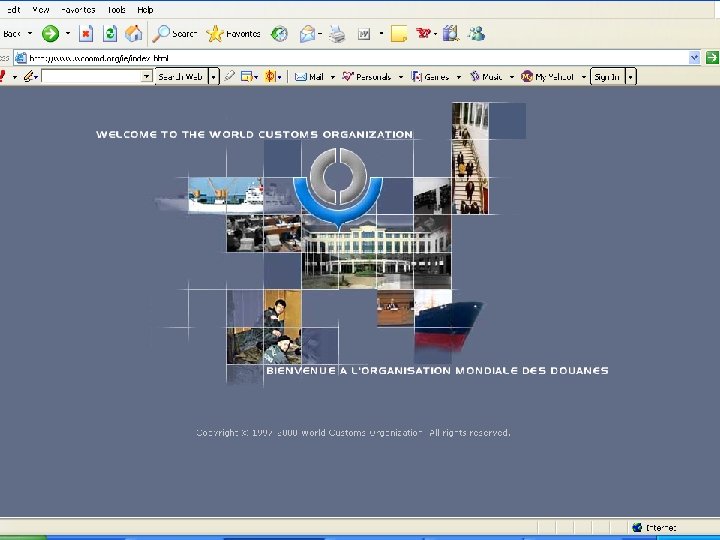Image resolution: width=720 pixels, height=540 pixels.
Task: Click the Personals toolbar button
Action: 367,77
